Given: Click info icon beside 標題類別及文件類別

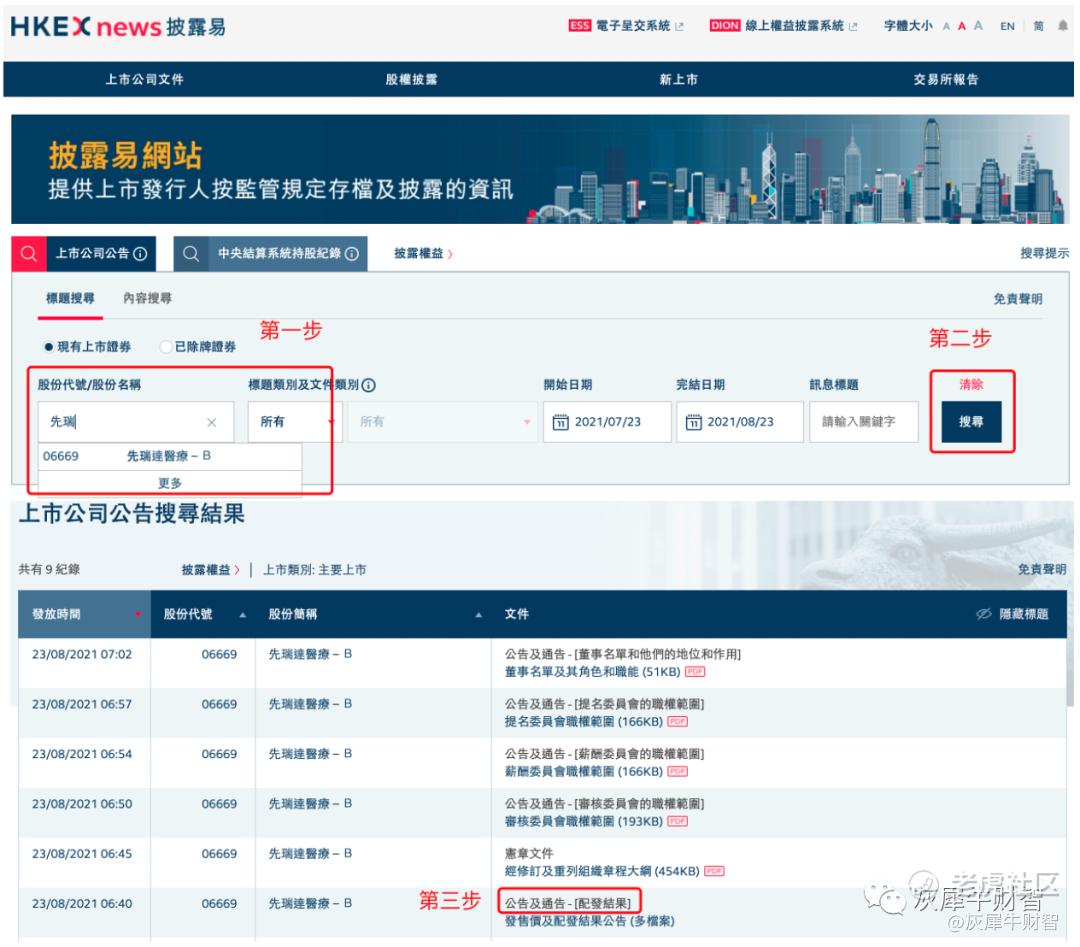Looking at the screenshot, I should [368, 385].
